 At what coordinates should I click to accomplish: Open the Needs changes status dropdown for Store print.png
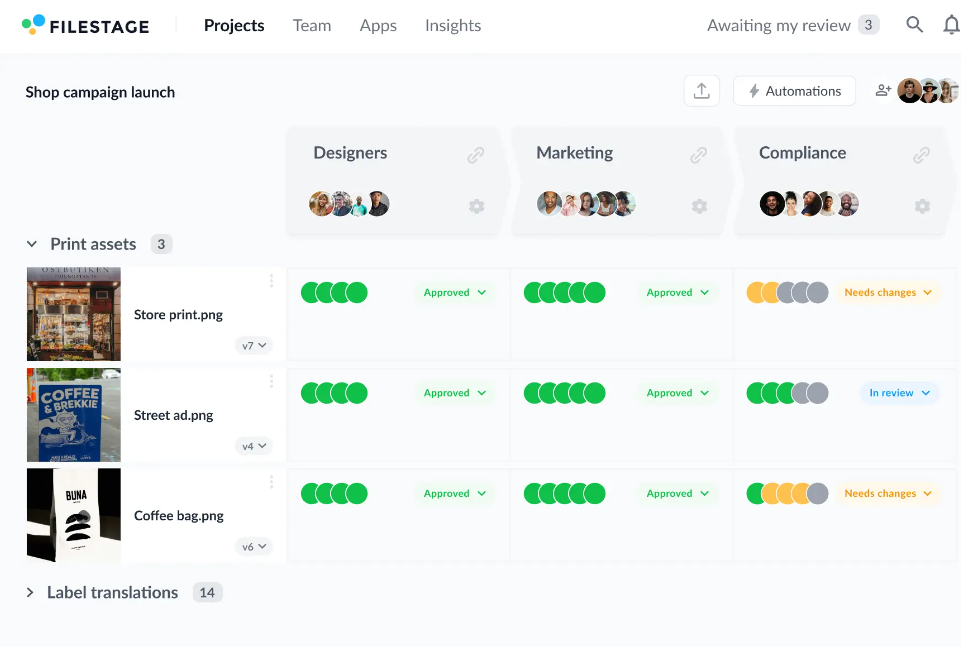coord(887,292)
